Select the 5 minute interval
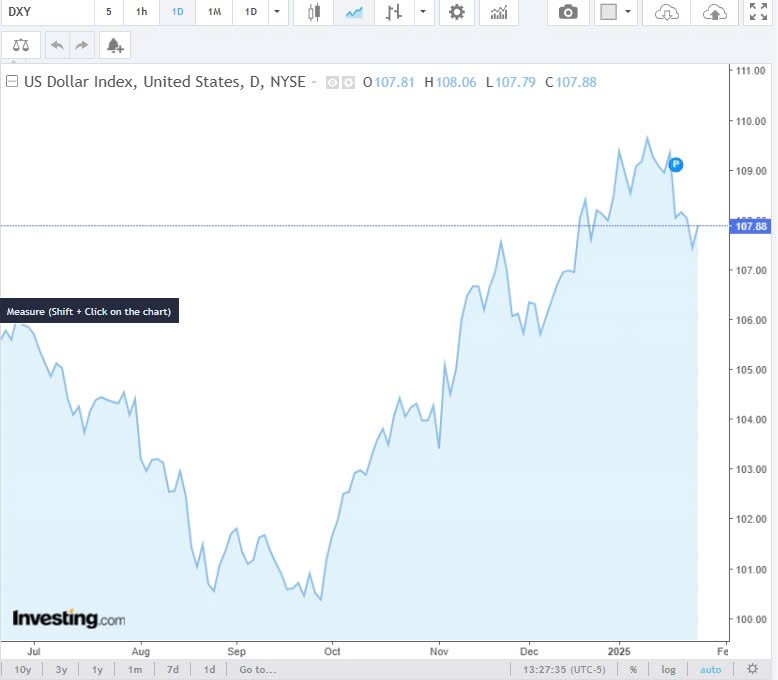The height and width of the screenshot is (680, 778). click(109, 11)
